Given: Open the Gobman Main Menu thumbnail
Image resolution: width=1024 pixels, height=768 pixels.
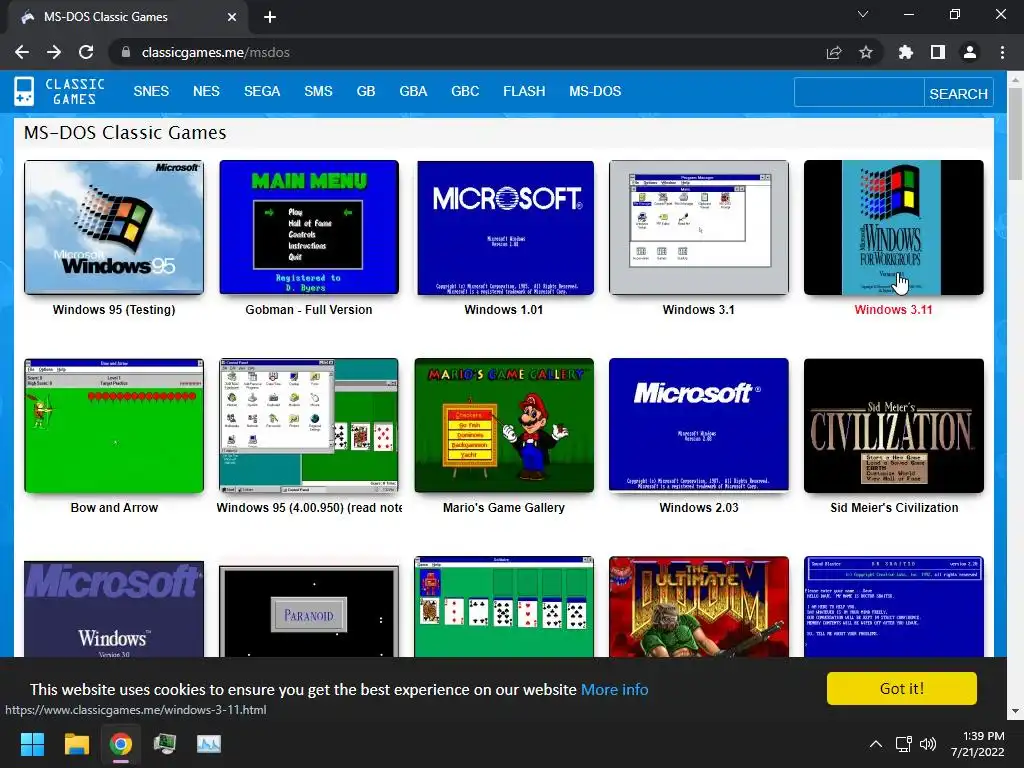Looking at the screenshot, I should (x=309, y=227).
